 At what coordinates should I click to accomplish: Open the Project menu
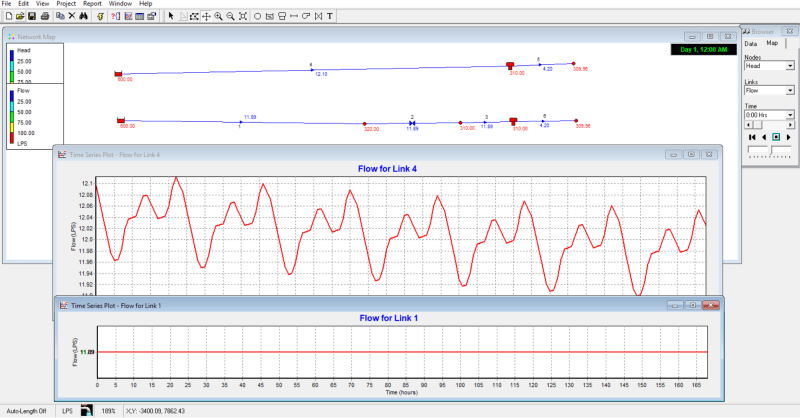[66, 4]
